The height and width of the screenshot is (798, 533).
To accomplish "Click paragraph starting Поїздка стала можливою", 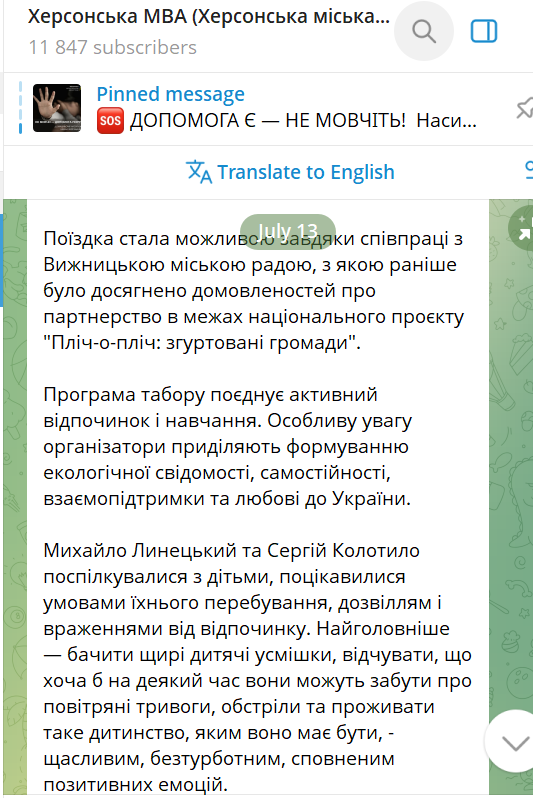I will pos(254,291).
